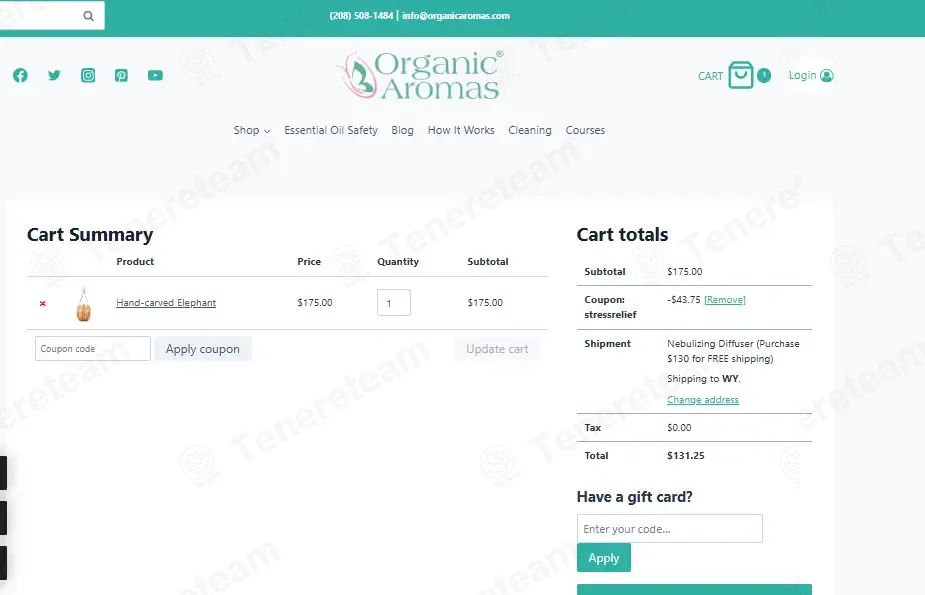The width and height of the screenshot is (925, 595).
Task: Click the Hand-carved Elephant product thumbnail
Action: 84,304
